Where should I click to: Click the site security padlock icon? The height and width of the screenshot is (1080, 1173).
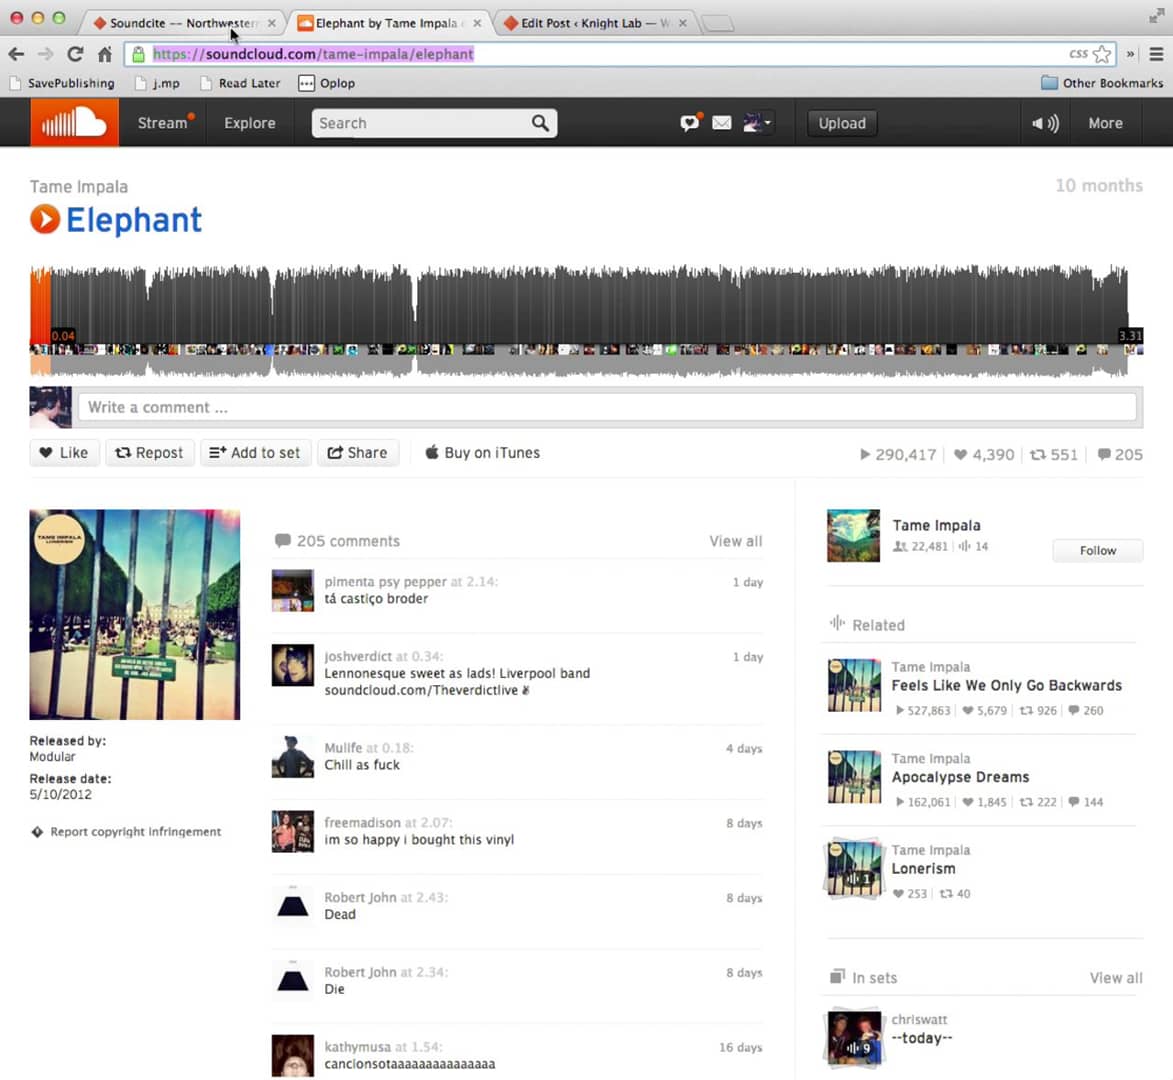138,54
